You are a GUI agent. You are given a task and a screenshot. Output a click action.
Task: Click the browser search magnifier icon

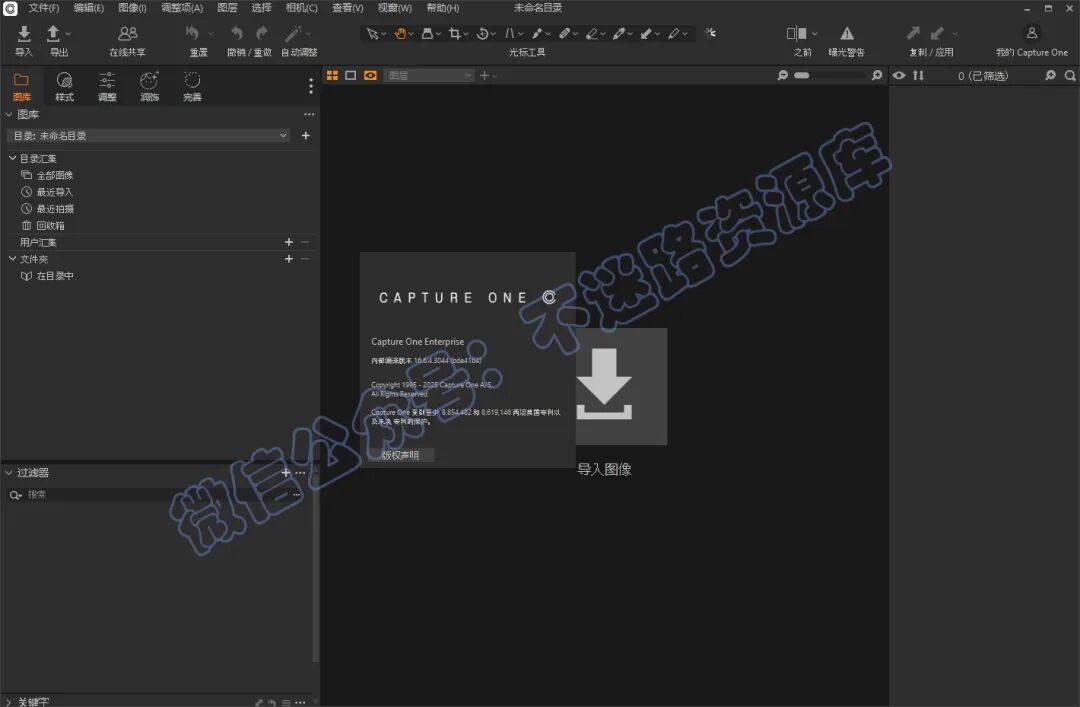(1070, 75)
